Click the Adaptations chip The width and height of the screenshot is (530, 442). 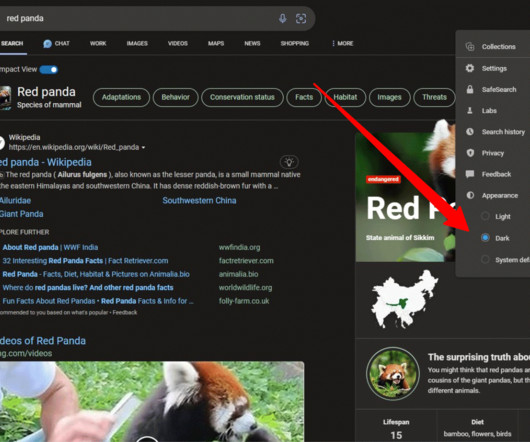click(x=121, y=97)
